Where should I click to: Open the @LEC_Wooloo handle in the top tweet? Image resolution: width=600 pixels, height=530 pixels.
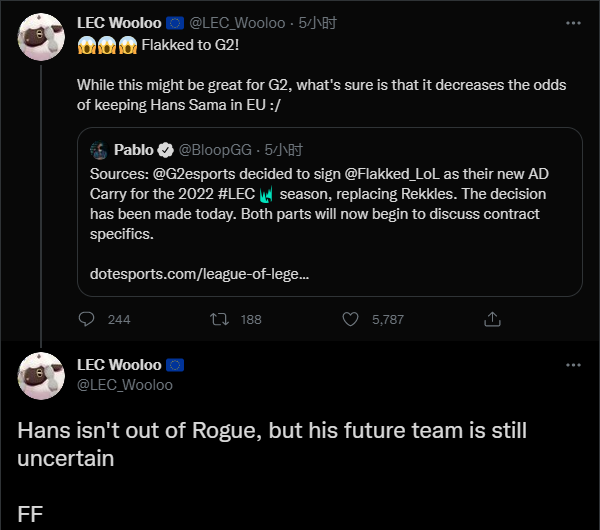(x=237, y=23)
